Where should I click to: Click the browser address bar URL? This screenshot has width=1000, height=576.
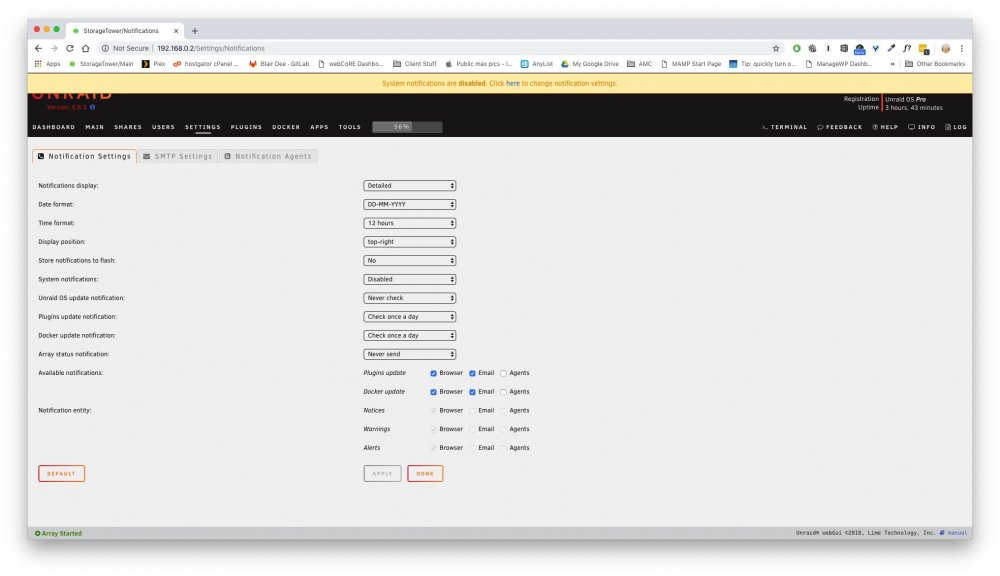tap(210, 48)
